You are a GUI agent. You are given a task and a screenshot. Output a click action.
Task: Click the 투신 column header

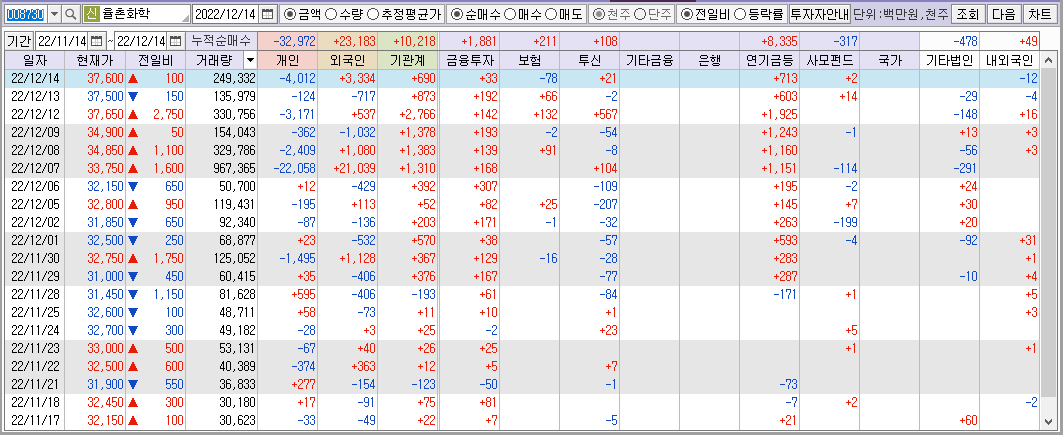pos(590,60)
